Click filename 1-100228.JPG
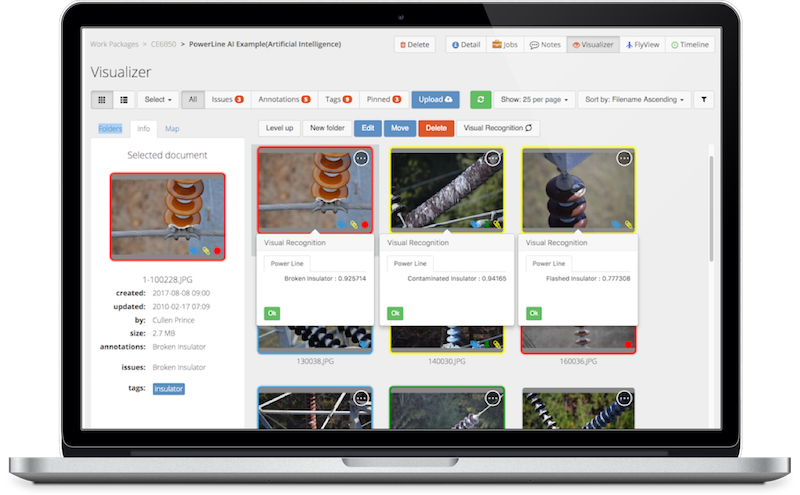Viewport: 800px width, 495px height. 167,280
